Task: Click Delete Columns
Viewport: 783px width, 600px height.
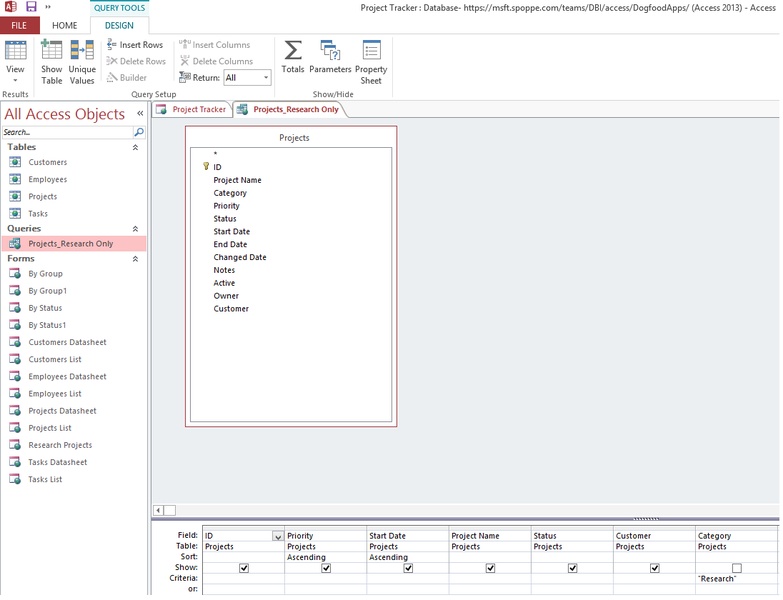Action: pos(216,61)
